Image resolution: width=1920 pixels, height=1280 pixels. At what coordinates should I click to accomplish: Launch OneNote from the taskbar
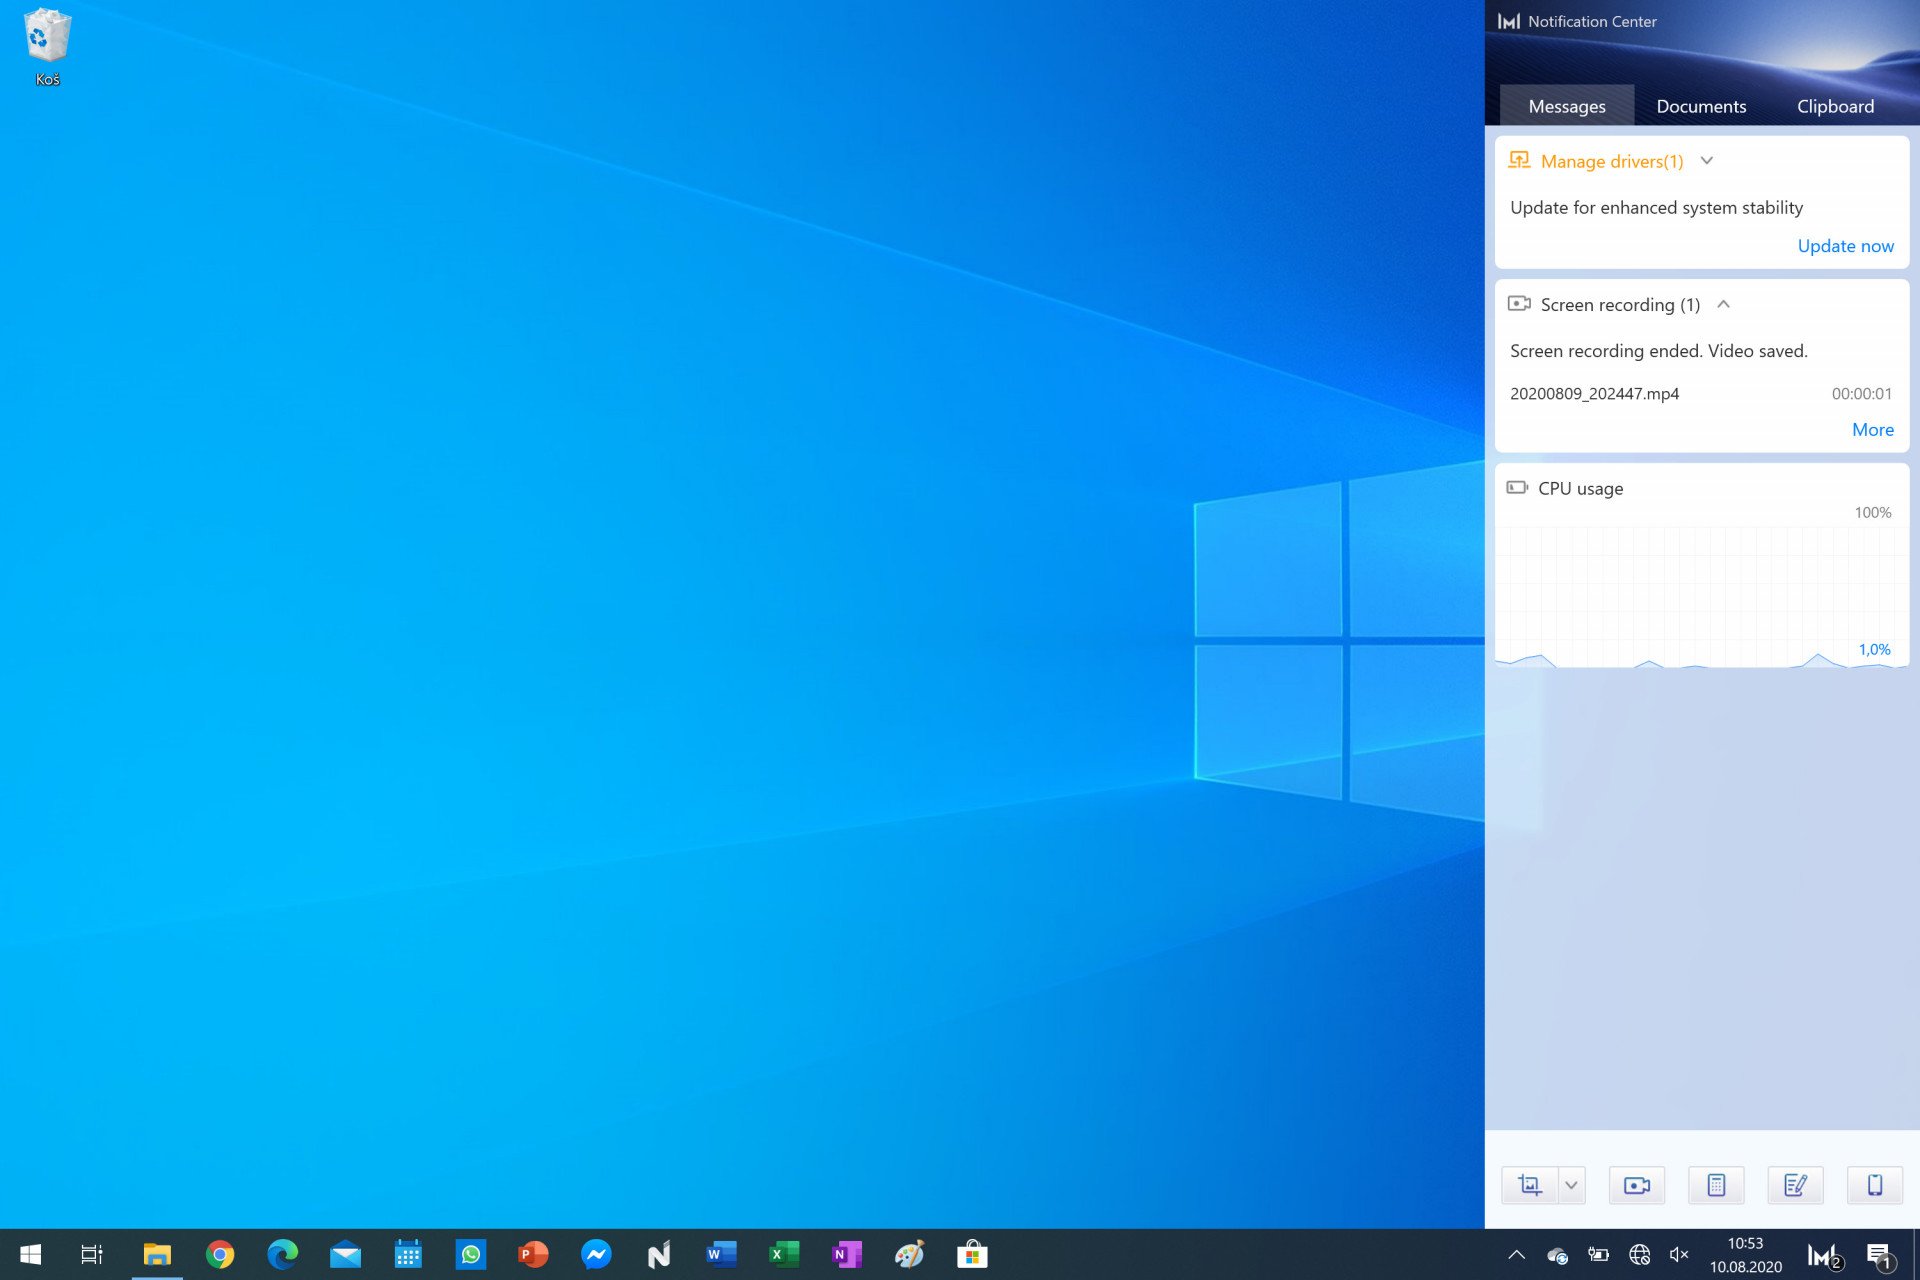(847, 1254)
